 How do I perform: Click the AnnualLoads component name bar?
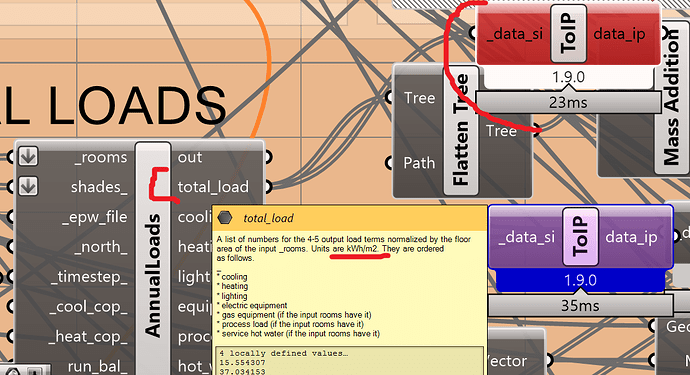pyautogui.click(x=153, y=258)
